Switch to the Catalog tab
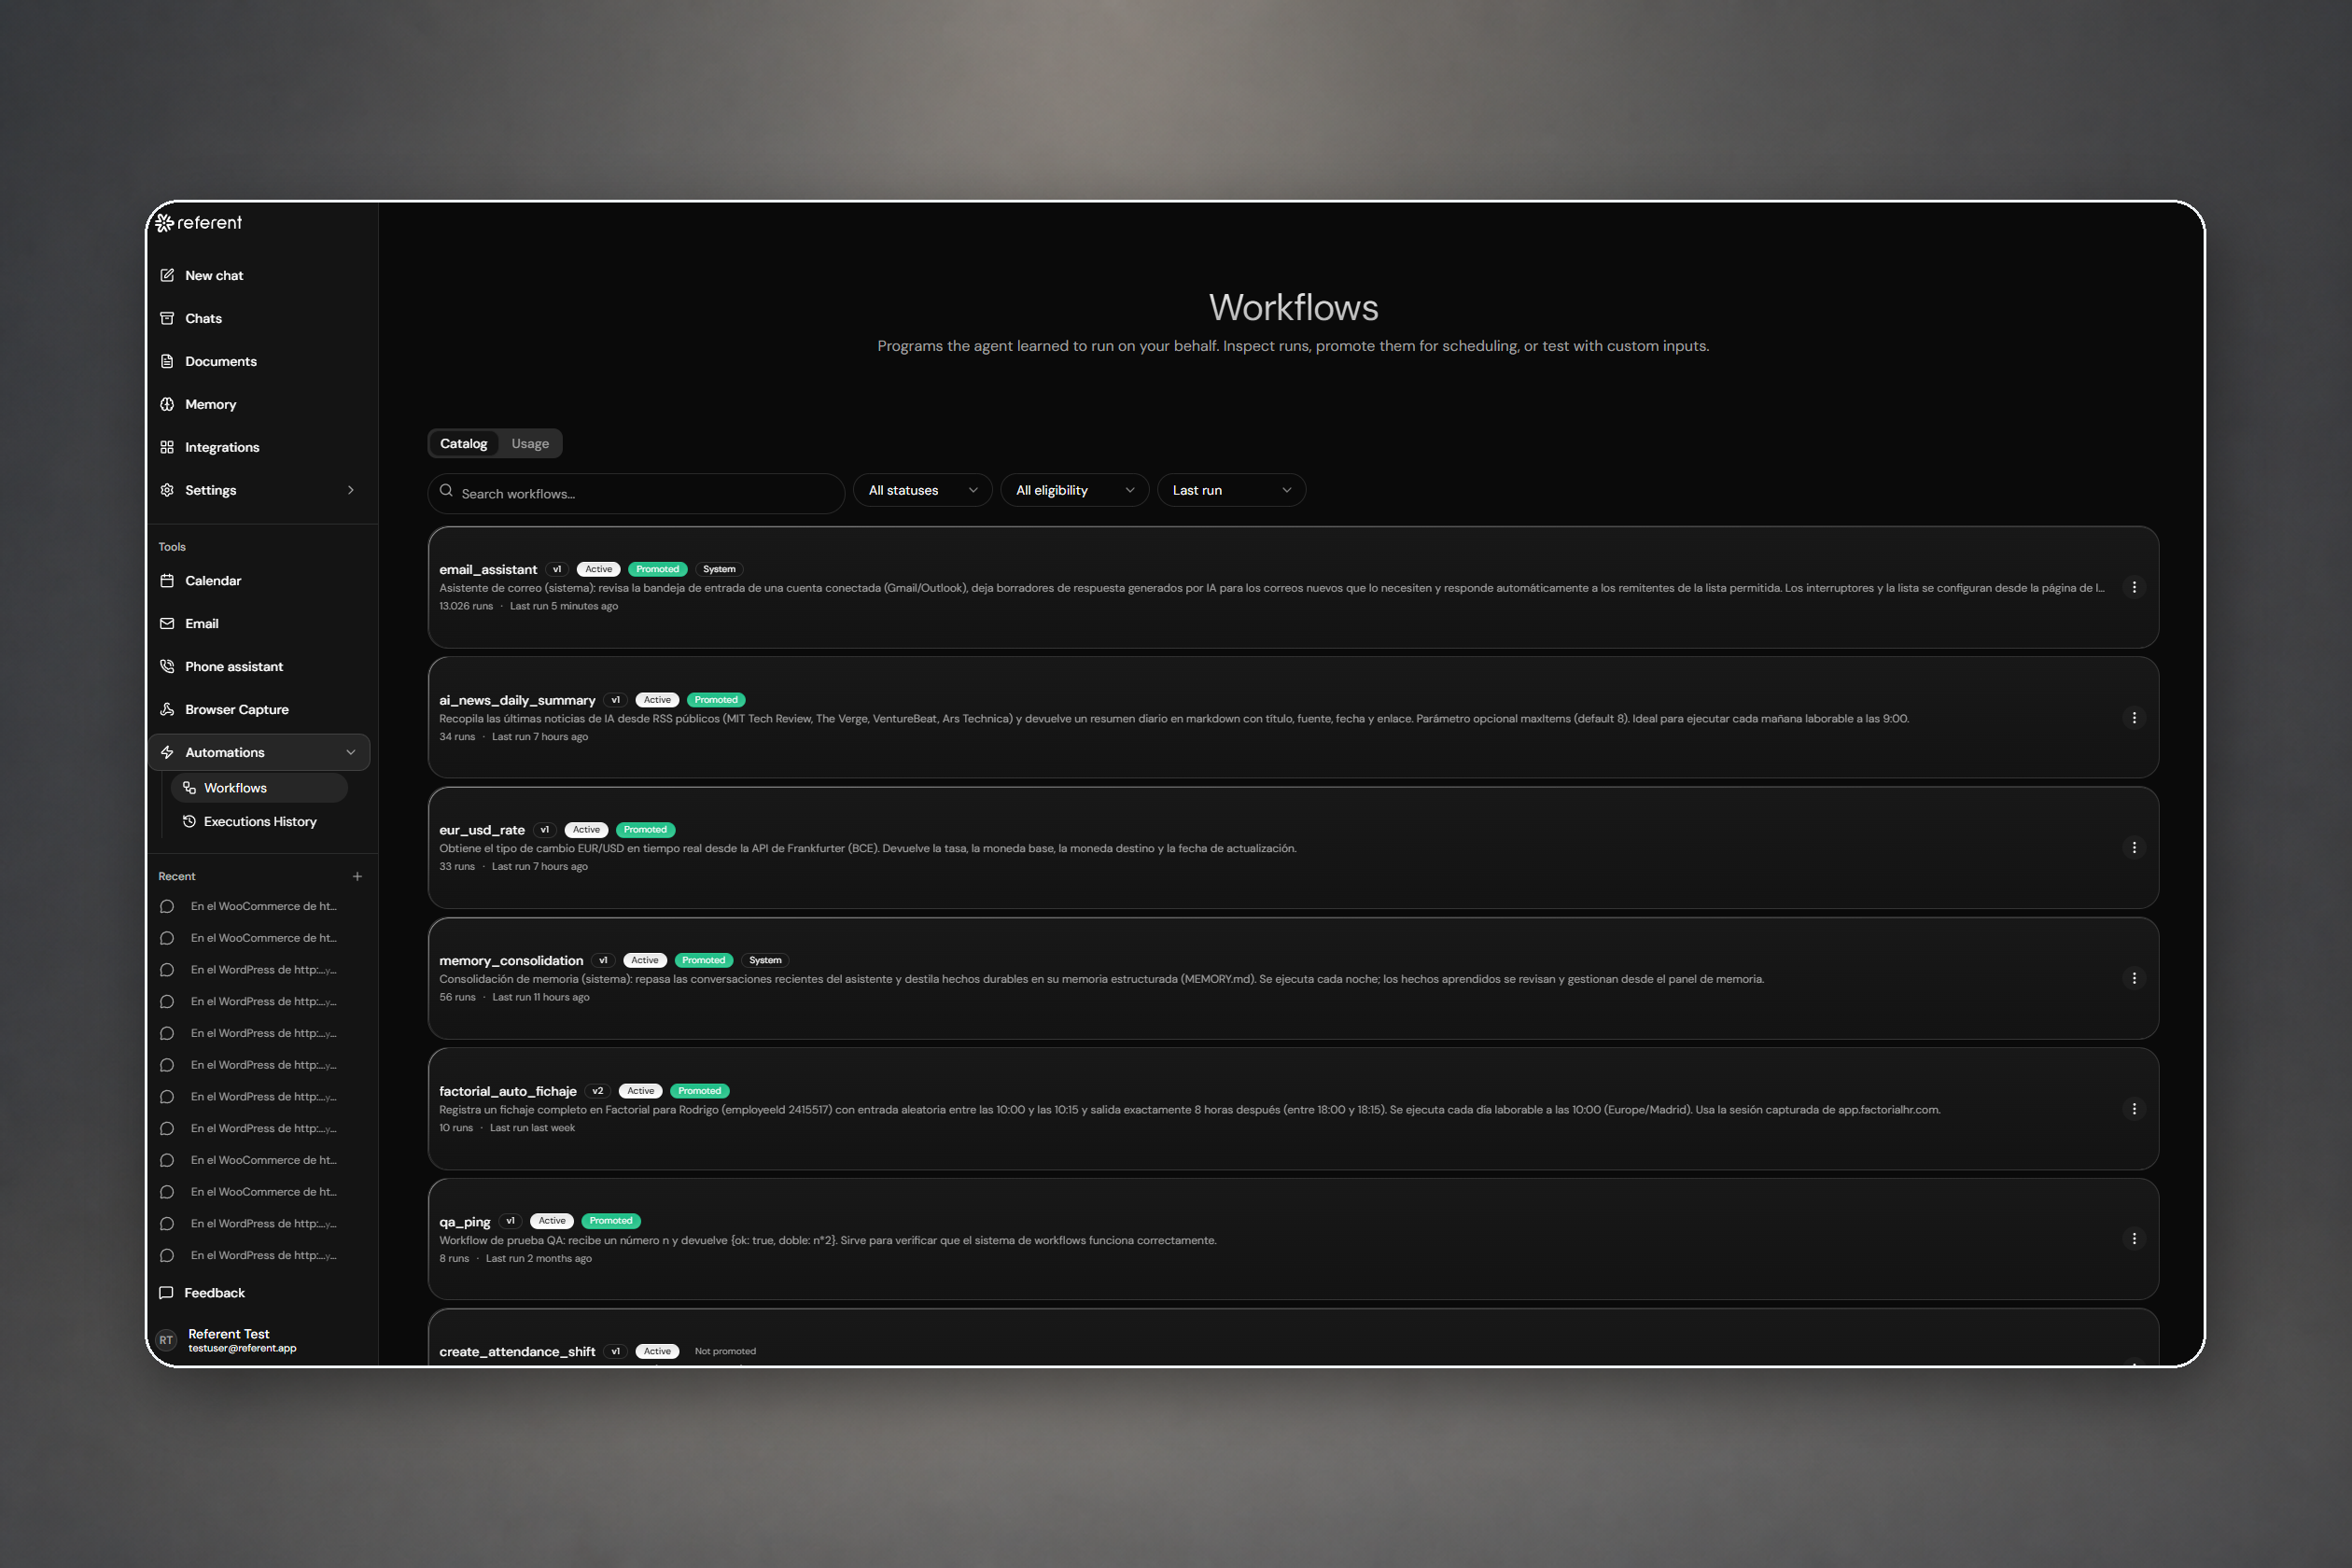2352x1568 pixels. [463, 443]
